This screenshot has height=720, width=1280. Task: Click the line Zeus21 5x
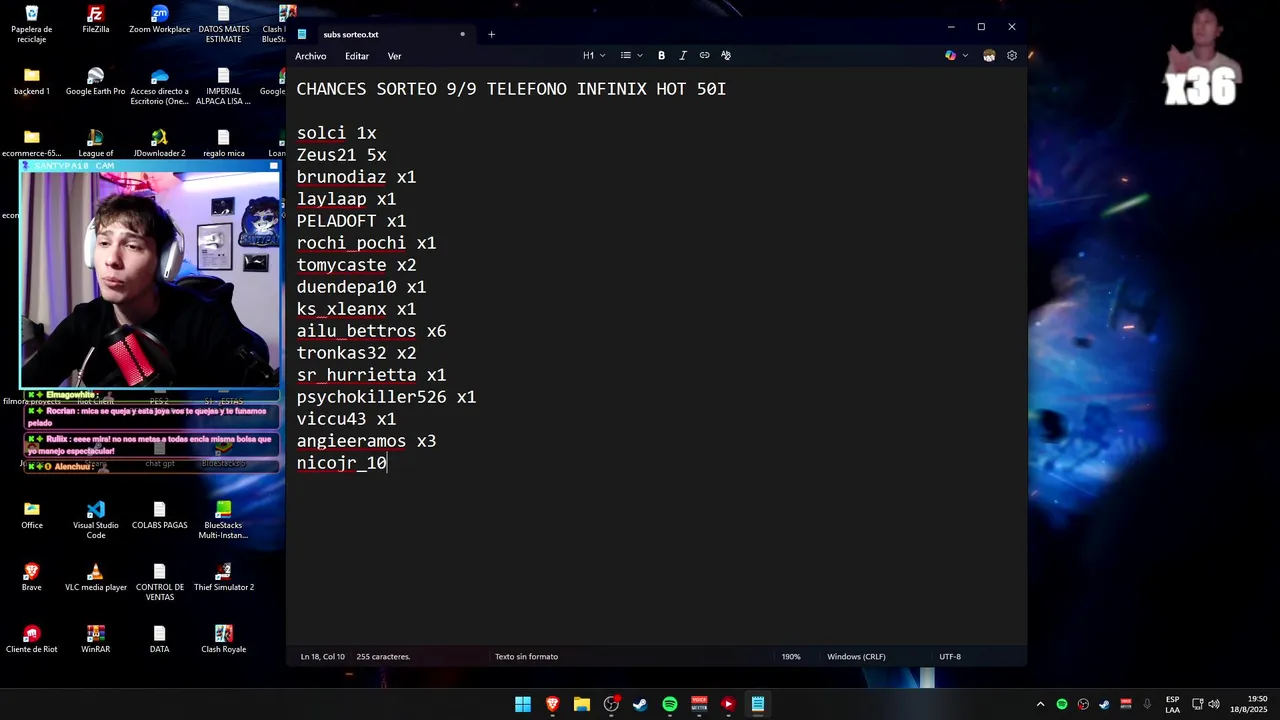tap(341, 155)
